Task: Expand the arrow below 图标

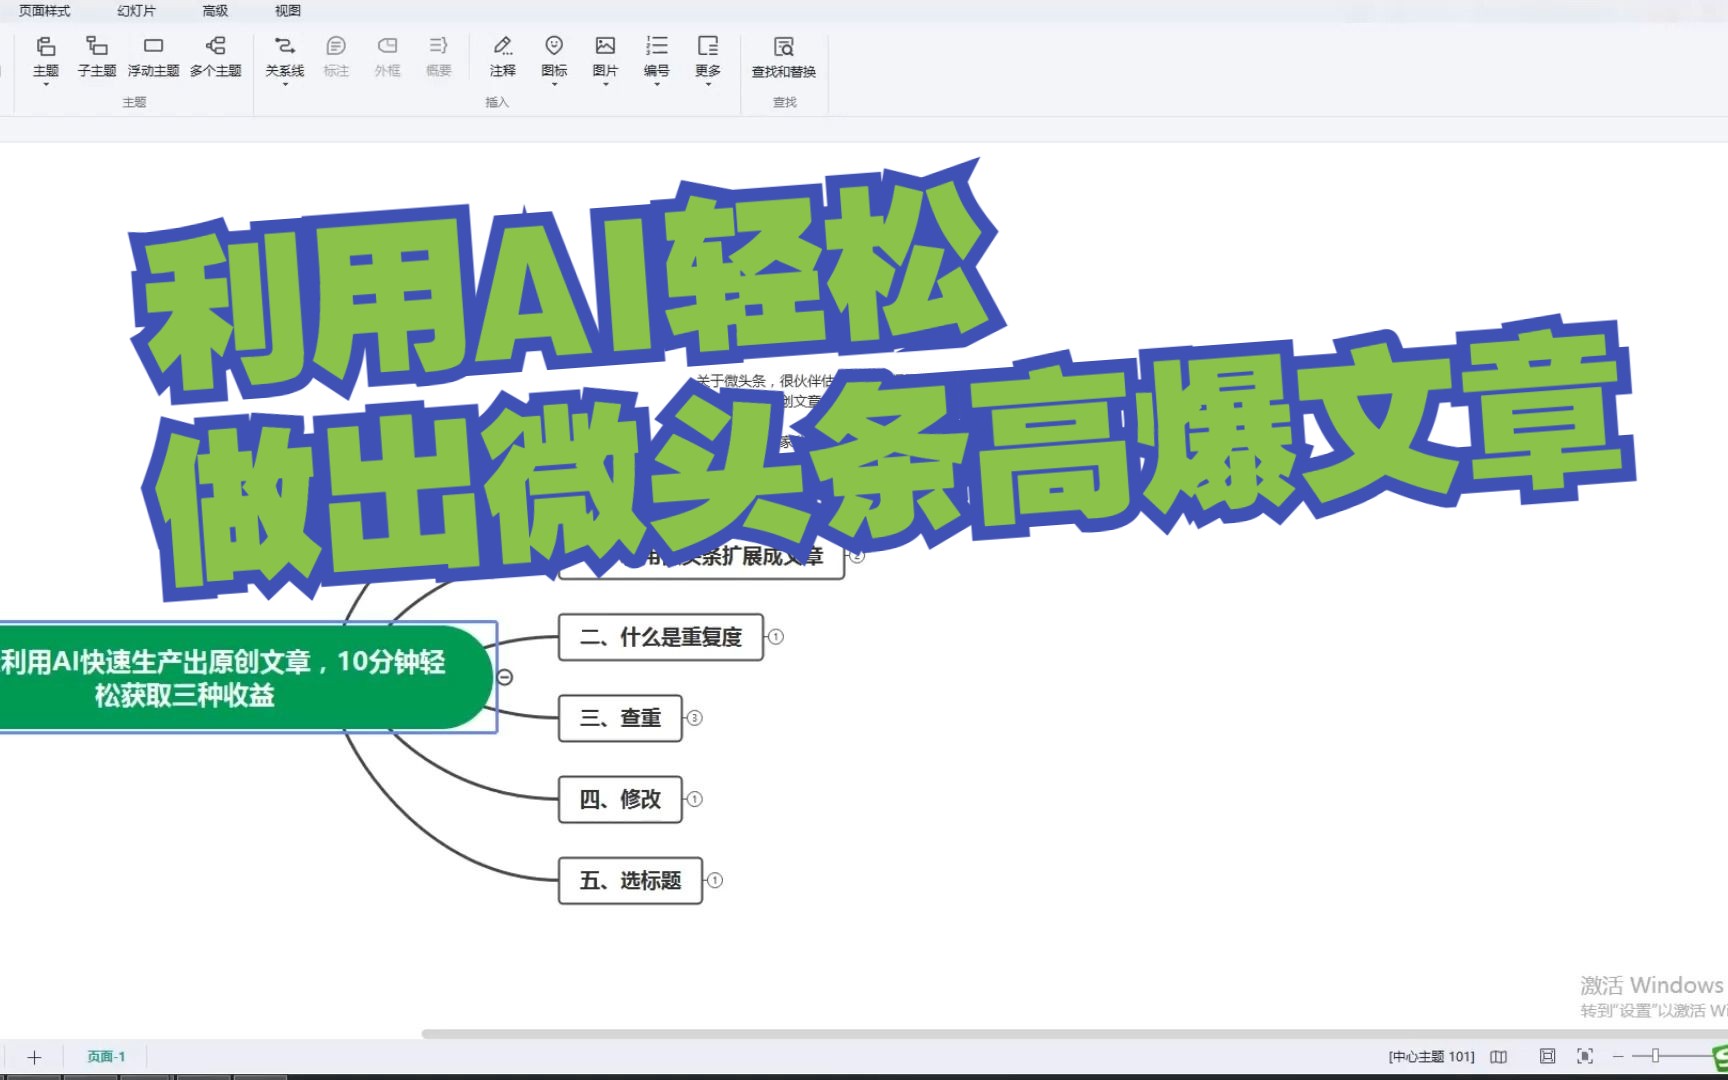Action: point(554,85)
